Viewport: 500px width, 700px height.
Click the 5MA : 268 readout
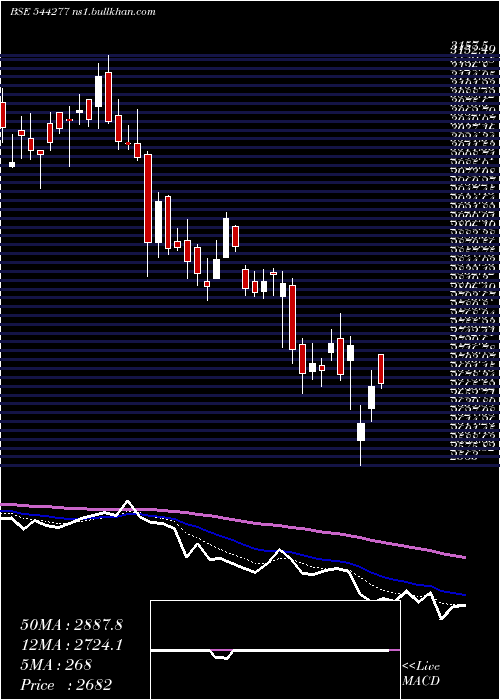[56, 665]
